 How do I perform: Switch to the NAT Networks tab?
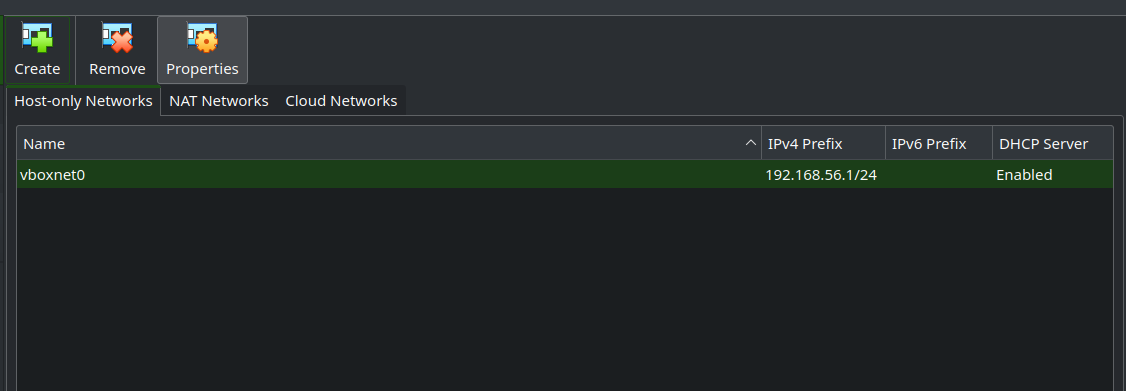(219, 101)
